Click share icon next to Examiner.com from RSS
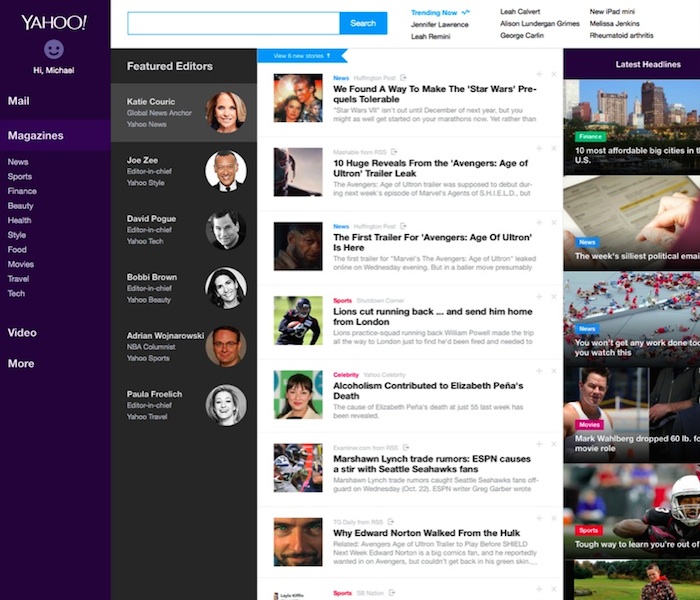The width and height of the screenshot is (700, 600). [x=406, y=447]
